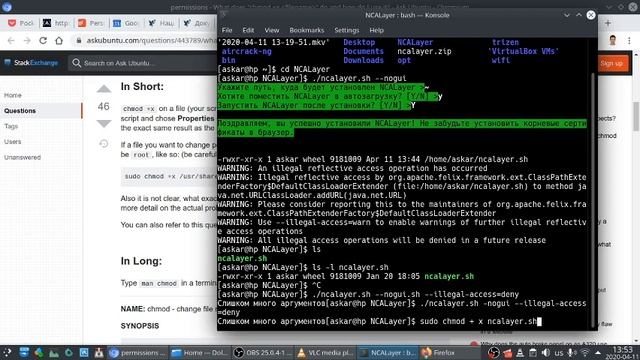The width and height of the screenshot is (640, 360).
Task: Open the volume tray icon
Action: pos(546,353)
